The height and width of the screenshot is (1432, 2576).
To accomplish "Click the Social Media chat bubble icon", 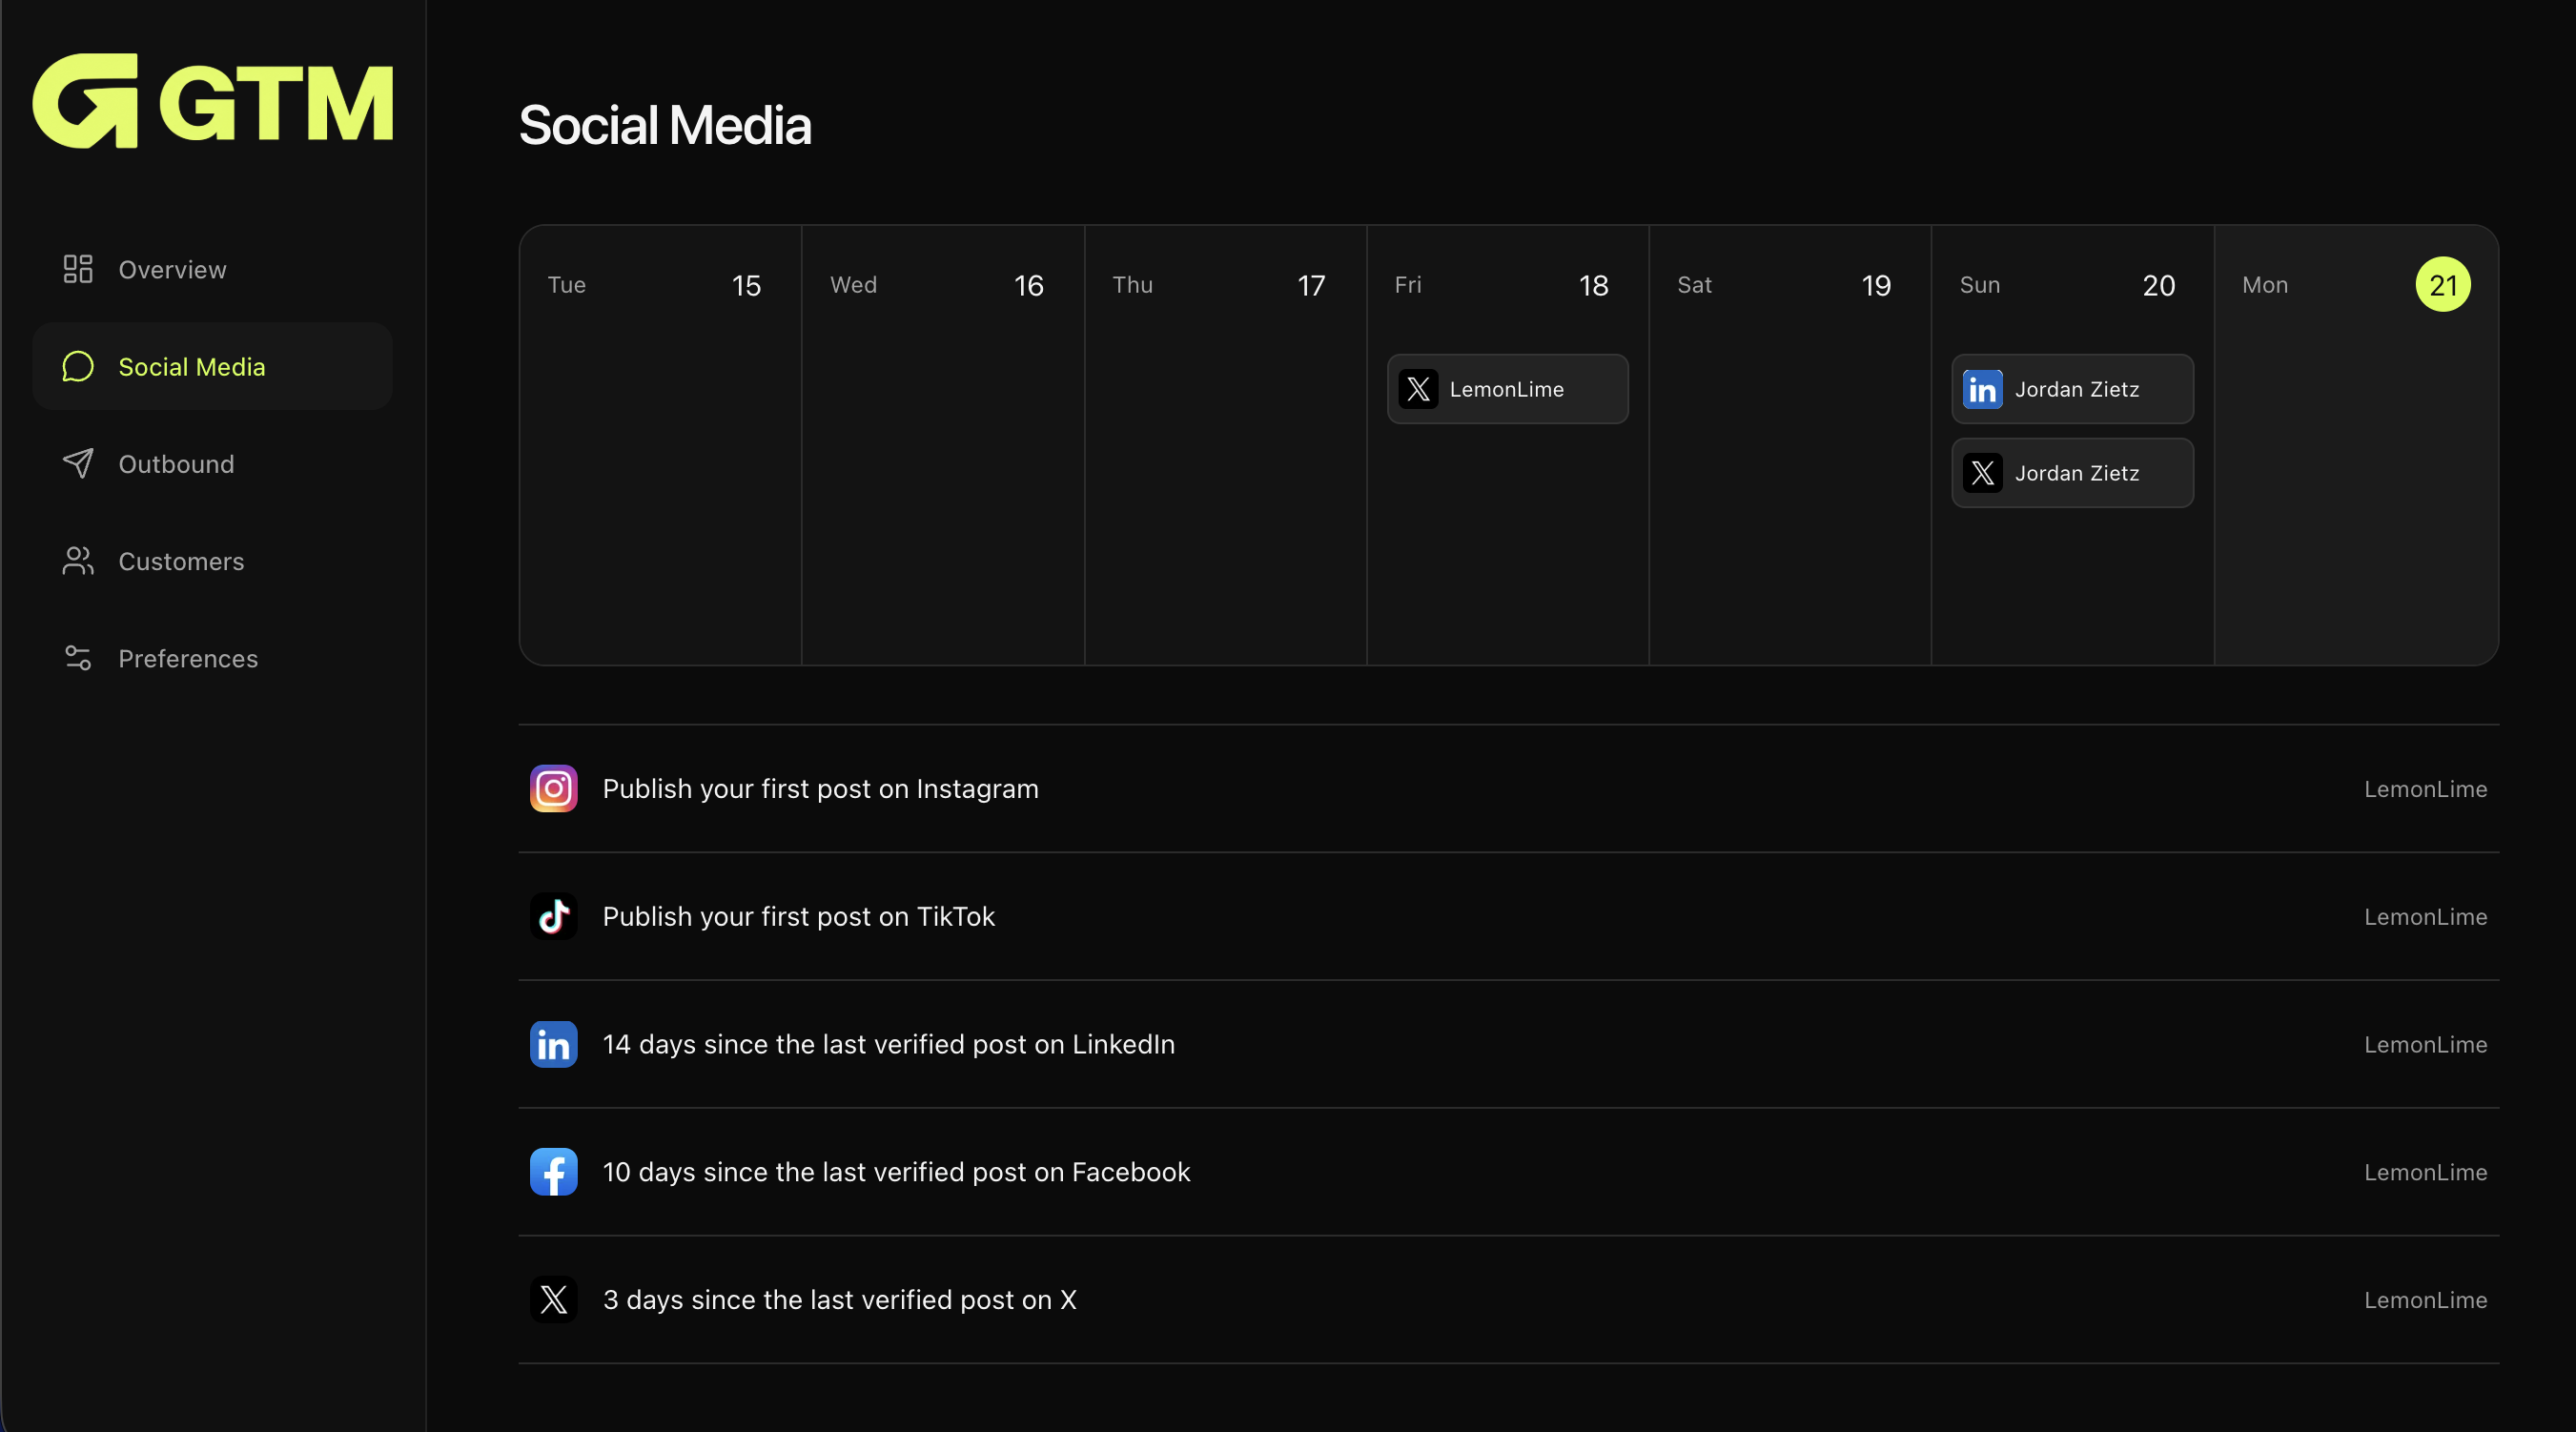I will (78, 366).
